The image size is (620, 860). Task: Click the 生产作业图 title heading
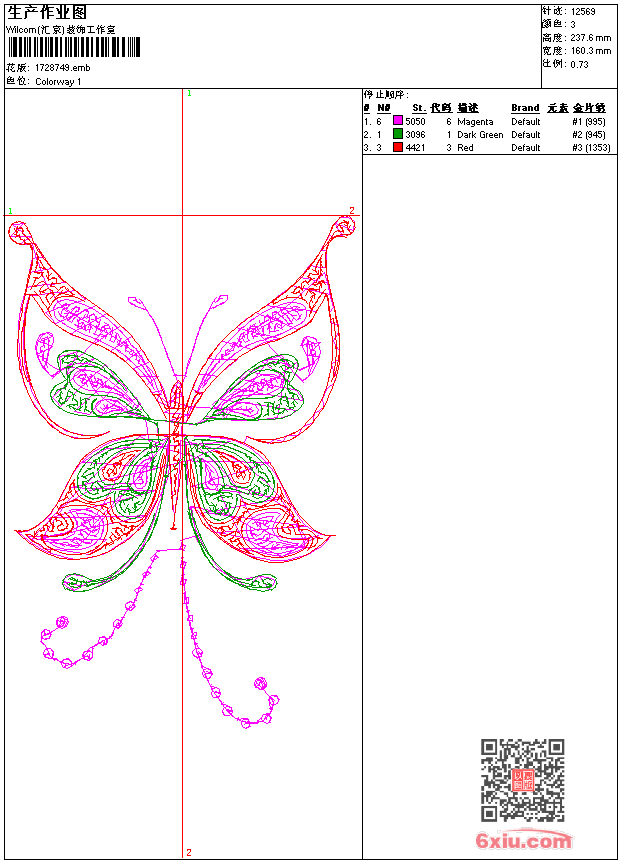(x=47, y=12)
